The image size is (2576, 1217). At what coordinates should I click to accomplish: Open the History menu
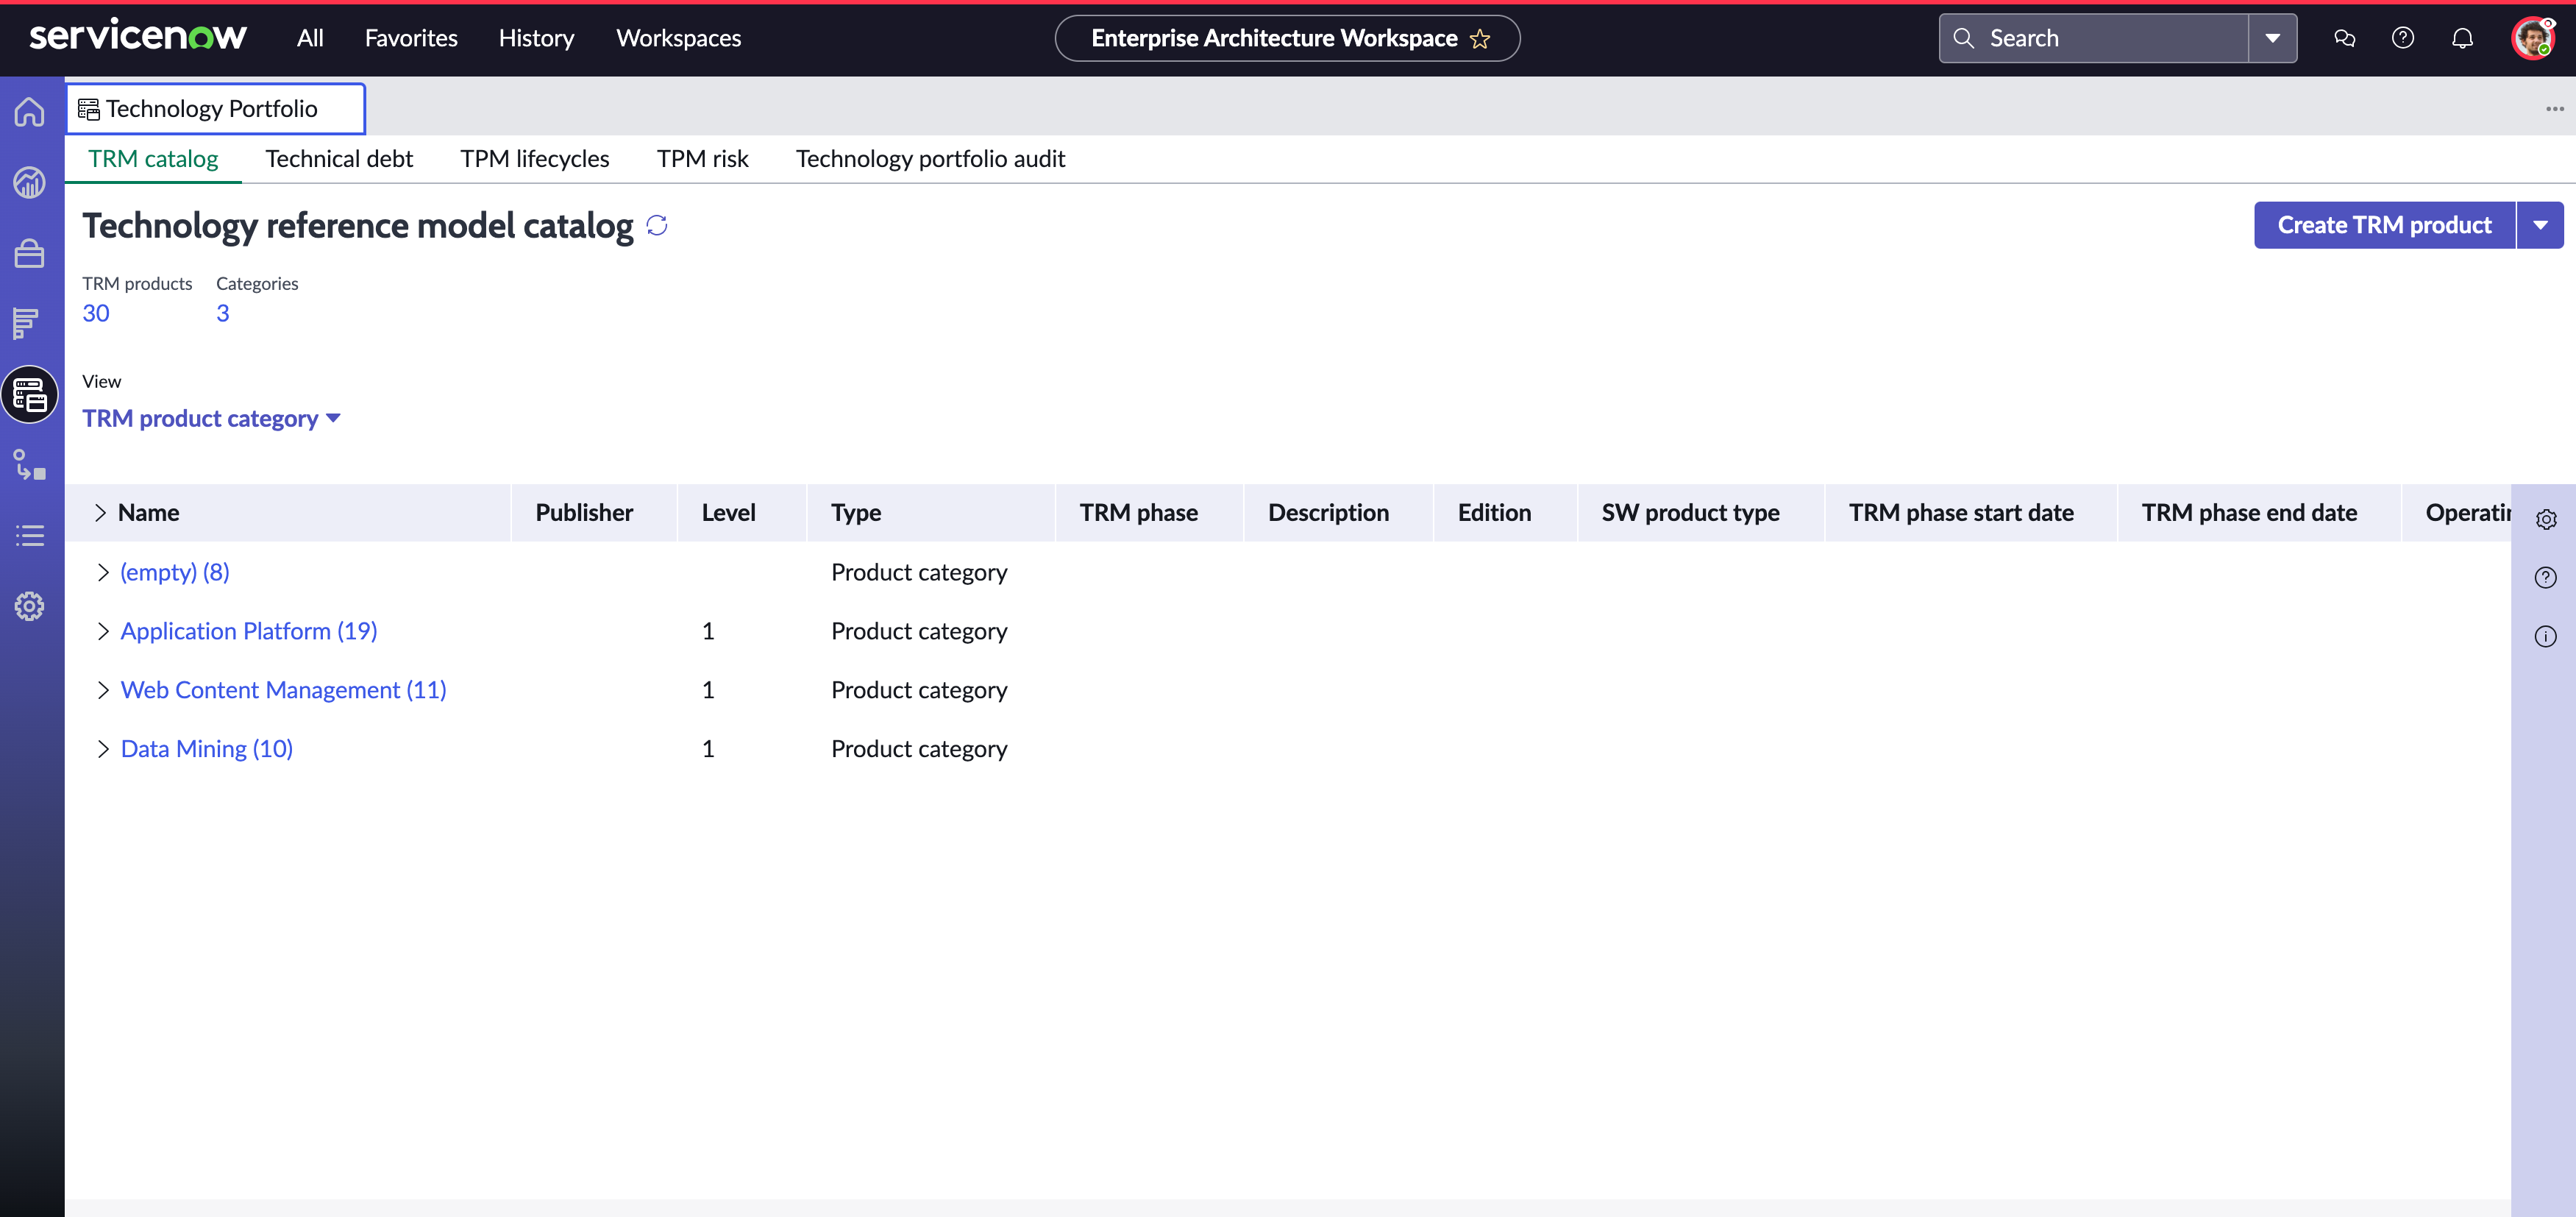pos(536,38)
